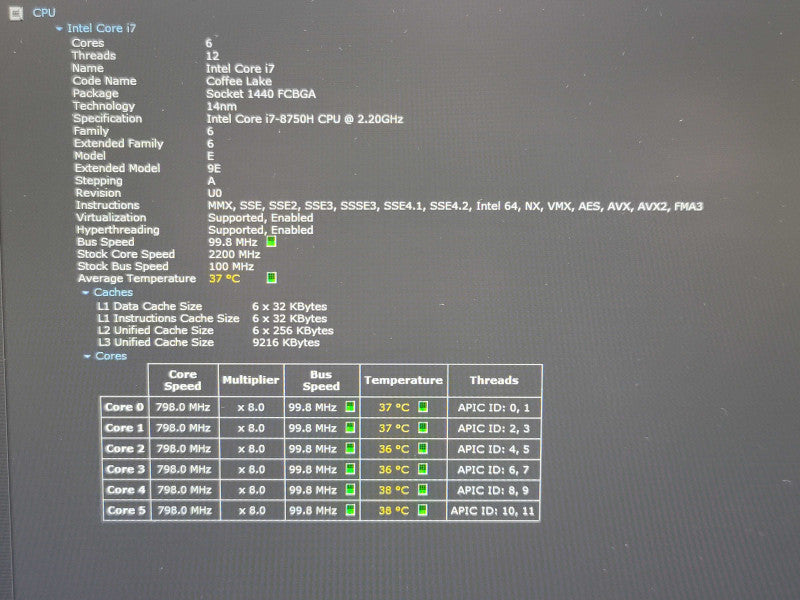Collapse the Intel Core i7 tree node

click(59, 29)
